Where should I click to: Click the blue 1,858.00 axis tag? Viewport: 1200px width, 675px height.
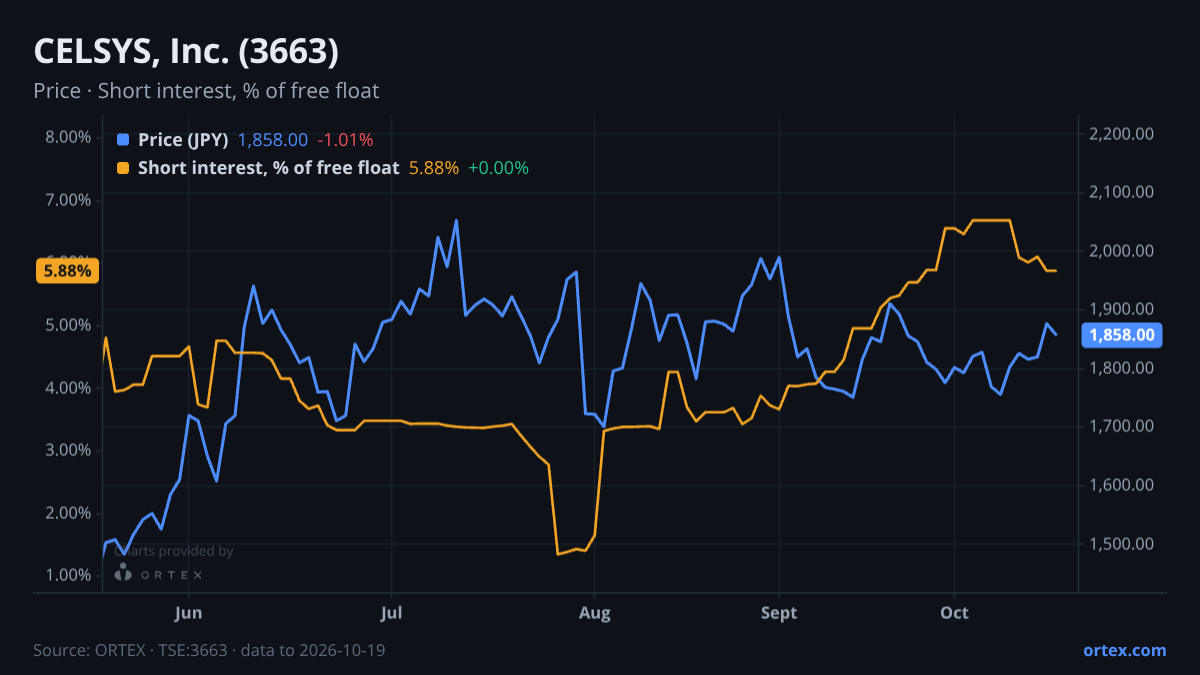(1122, 335)
